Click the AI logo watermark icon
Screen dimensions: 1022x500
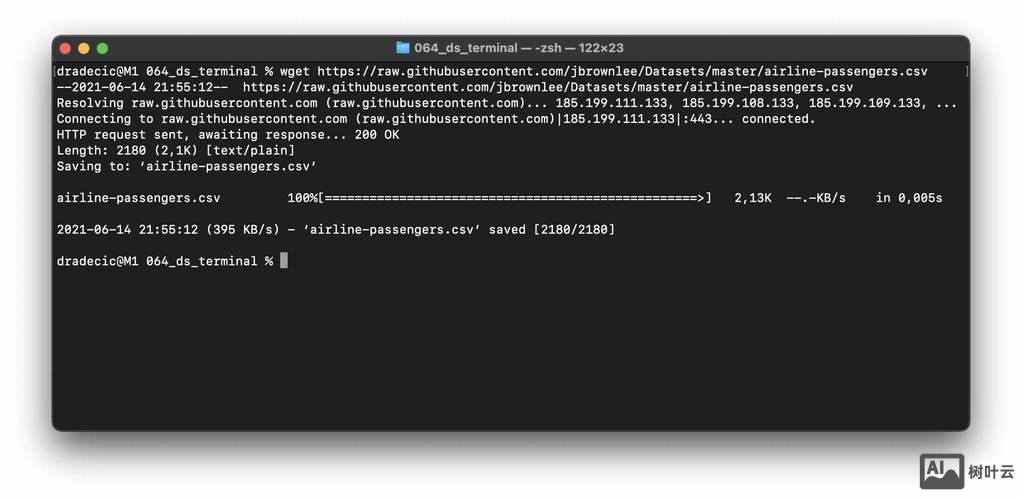pyautogui.click(x=940, y=472)
